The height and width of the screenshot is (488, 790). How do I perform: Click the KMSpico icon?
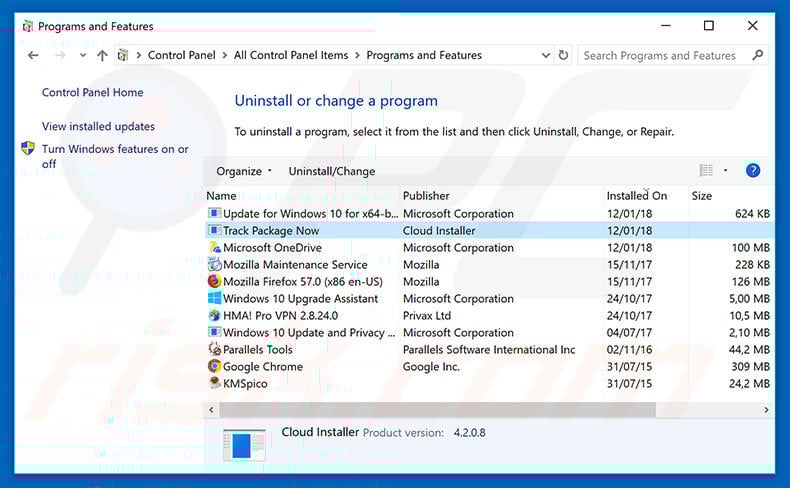[x=215, y=383]
